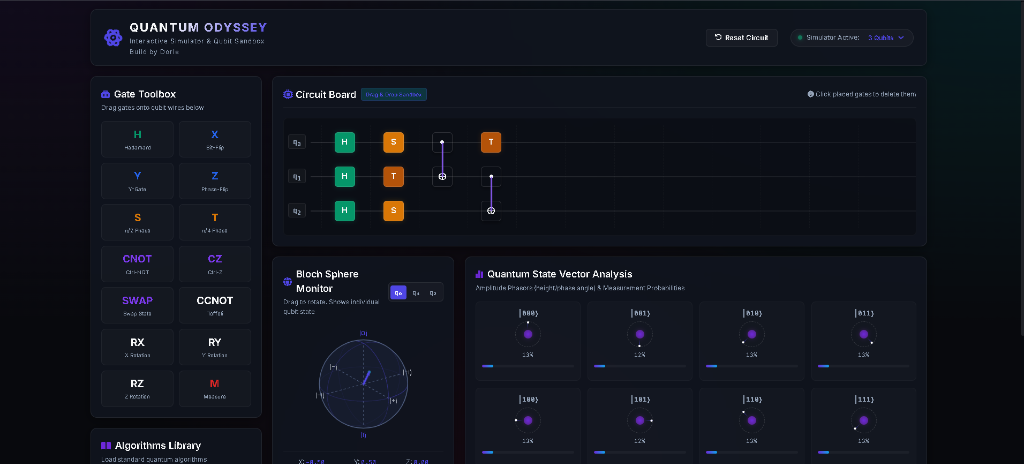Delete the H gate on wire q1
Screen dimensions: 1024x464
coord(345,176)
